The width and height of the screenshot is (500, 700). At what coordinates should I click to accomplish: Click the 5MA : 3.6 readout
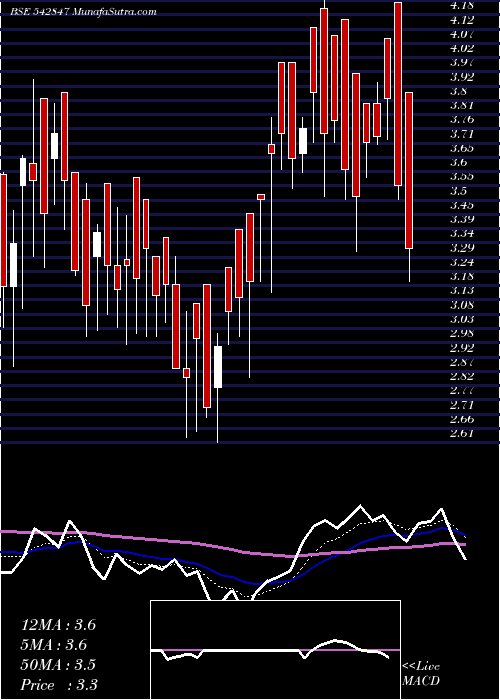[54, 645]
